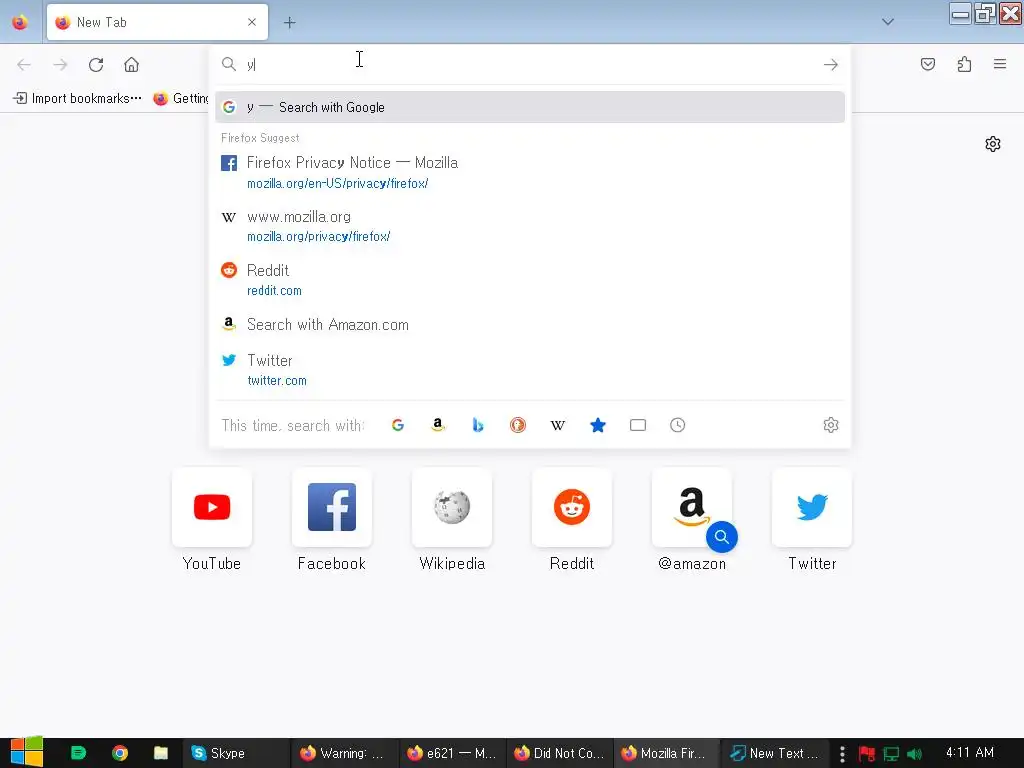
Task: Close the New Tab tab
Action: (x=252, y=22)
